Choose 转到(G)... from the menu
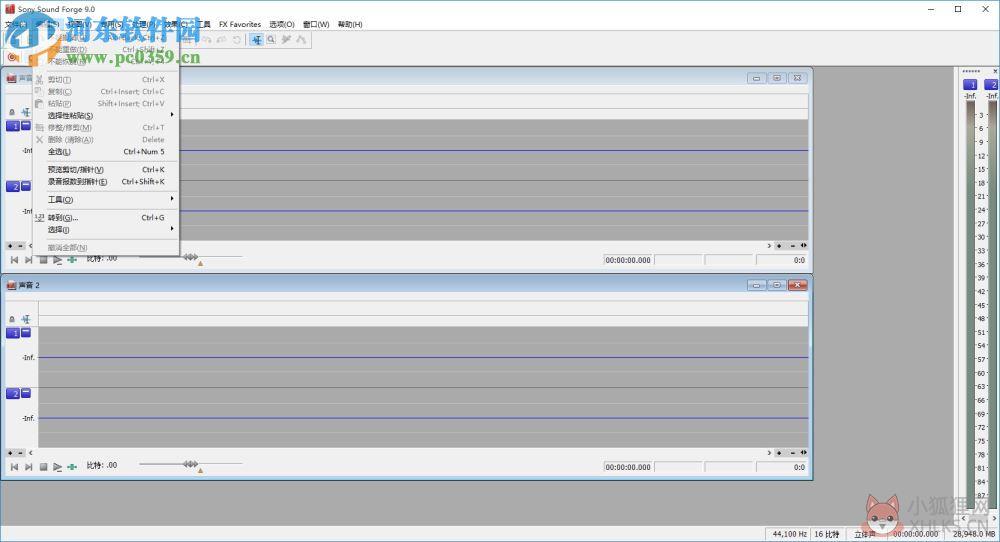 [106, 217]
